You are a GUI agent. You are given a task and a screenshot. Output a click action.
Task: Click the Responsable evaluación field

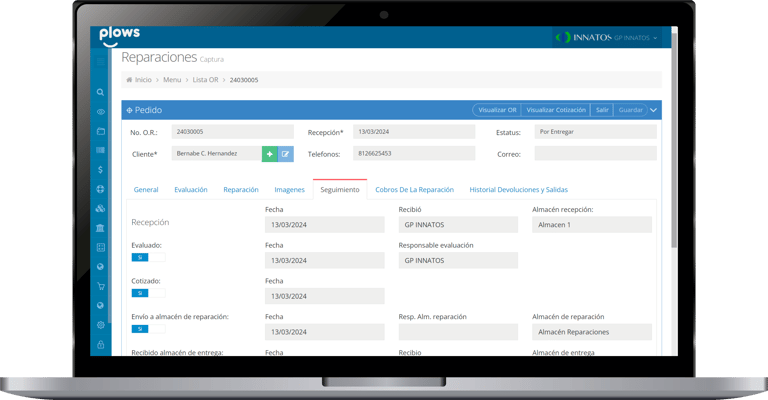tap(458, 260)
